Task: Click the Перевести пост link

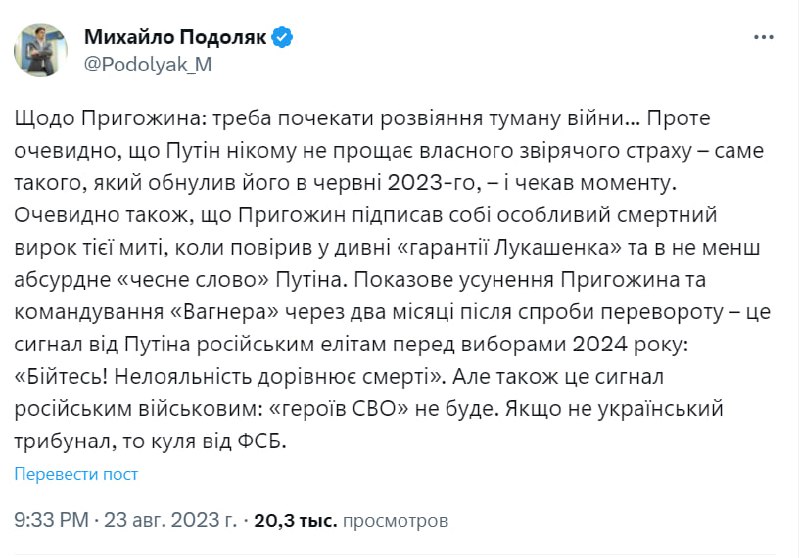Action: pyautogui.click(x=77, y=474)
